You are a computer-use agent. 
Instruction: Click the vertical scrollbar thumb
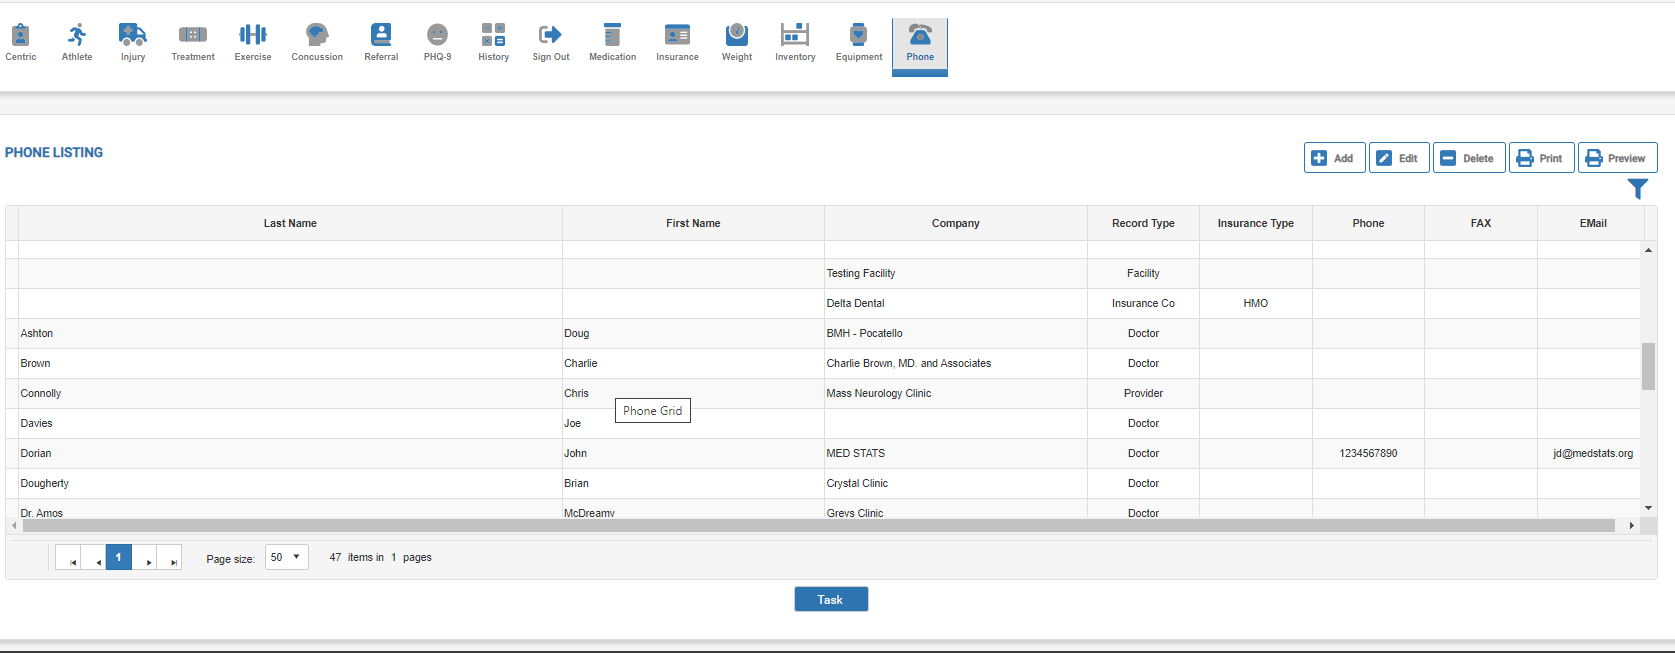coord(1648,366)
